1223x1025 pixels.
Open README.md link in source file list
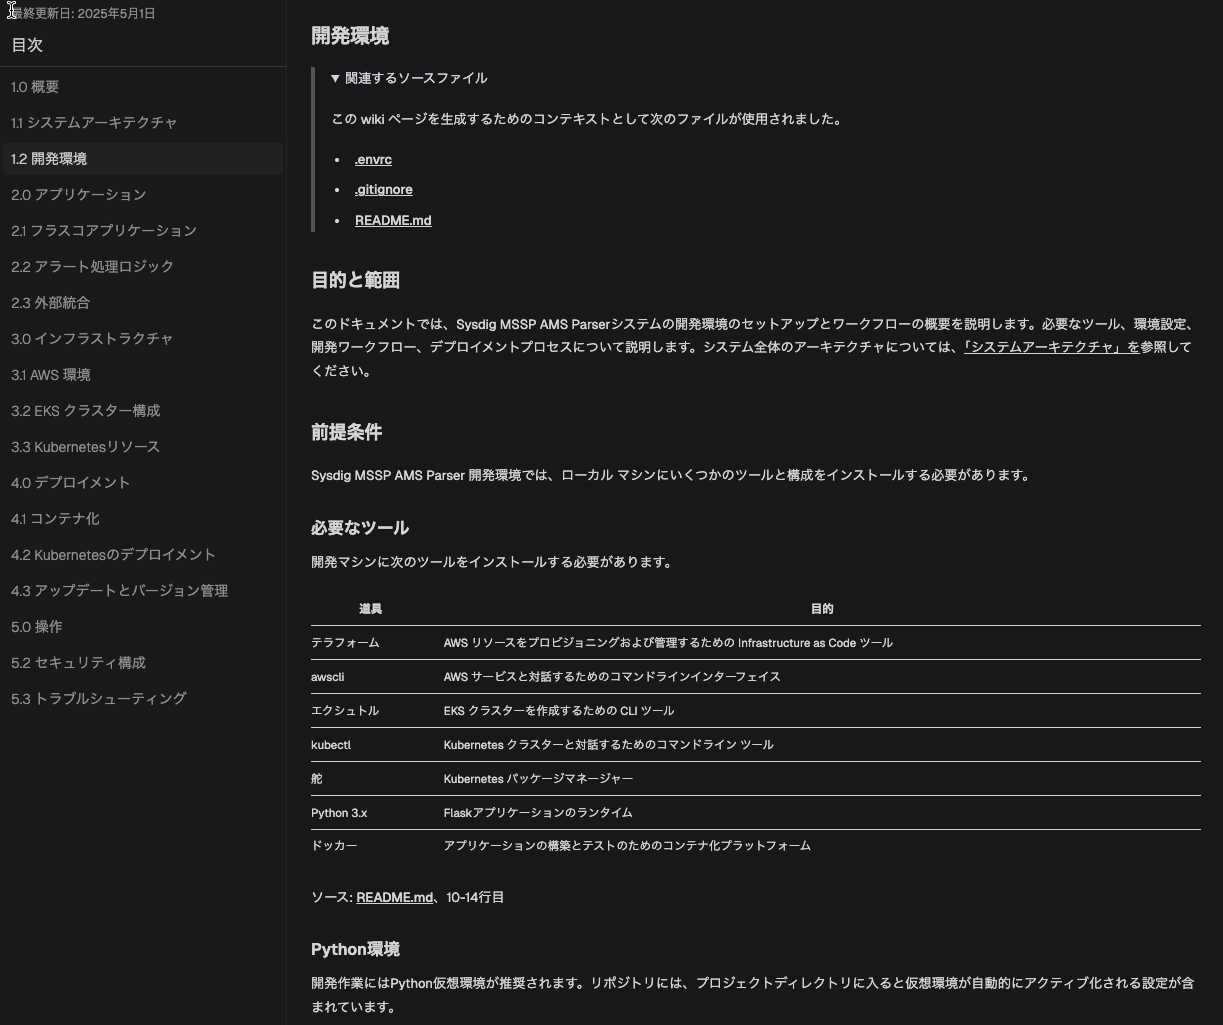tap(393, 220)
